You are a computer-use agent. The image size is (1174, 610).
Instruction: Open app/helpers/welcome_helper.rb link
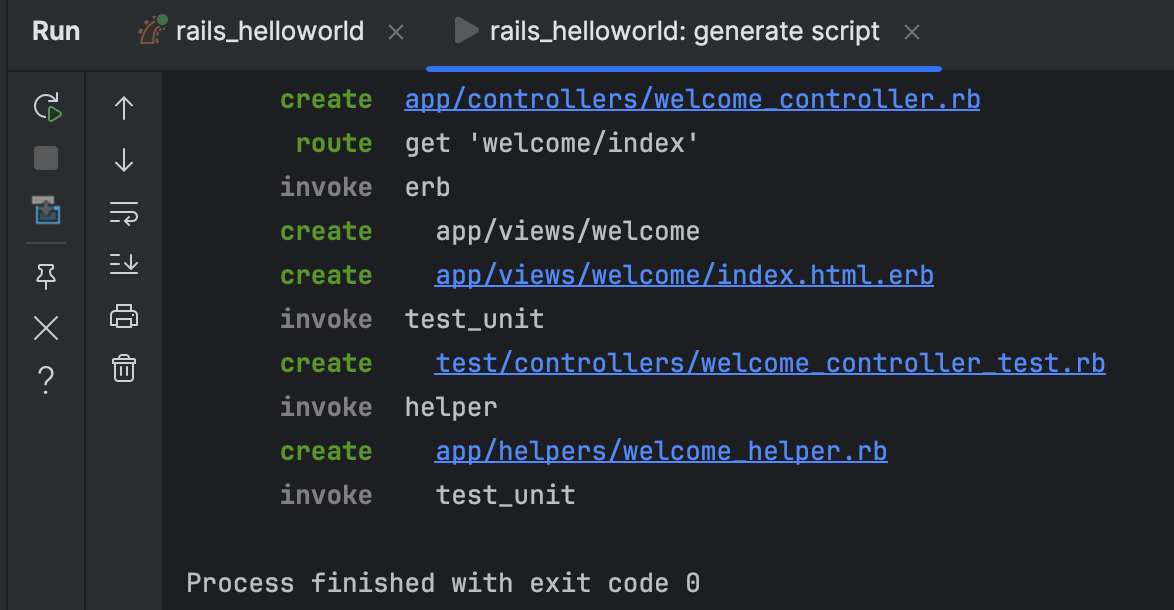pyautogui.click(x=660, y=450)
